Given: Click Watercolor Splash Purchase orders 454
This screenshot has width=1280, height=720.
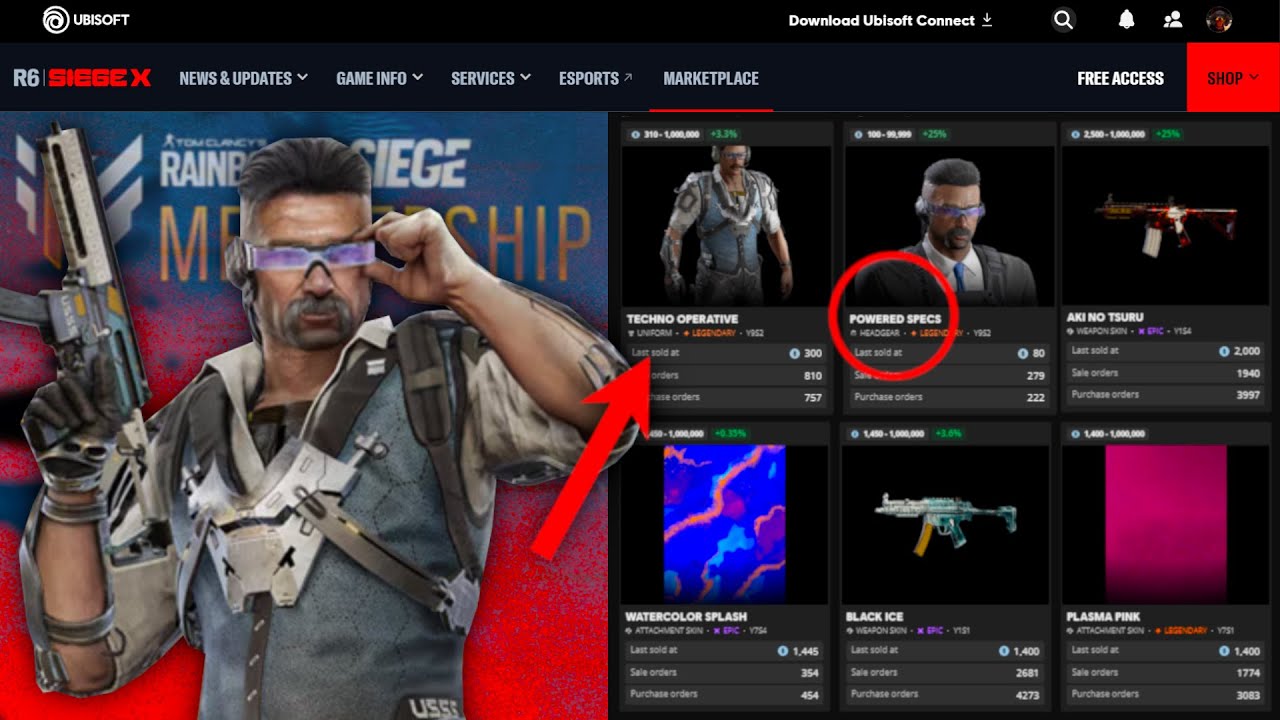Looking at the screenshot, I should [x=810, y=695].
